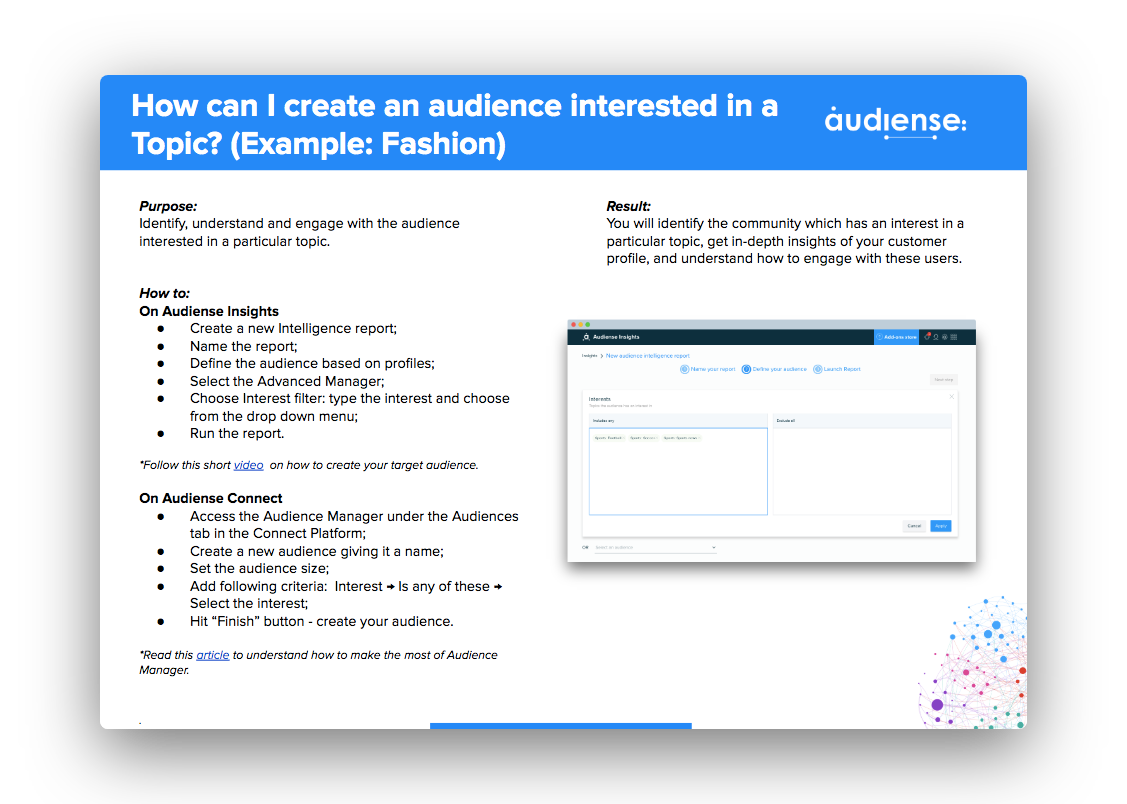
Task: Open the 'video' hyperlink
Action: pos(249,465)
